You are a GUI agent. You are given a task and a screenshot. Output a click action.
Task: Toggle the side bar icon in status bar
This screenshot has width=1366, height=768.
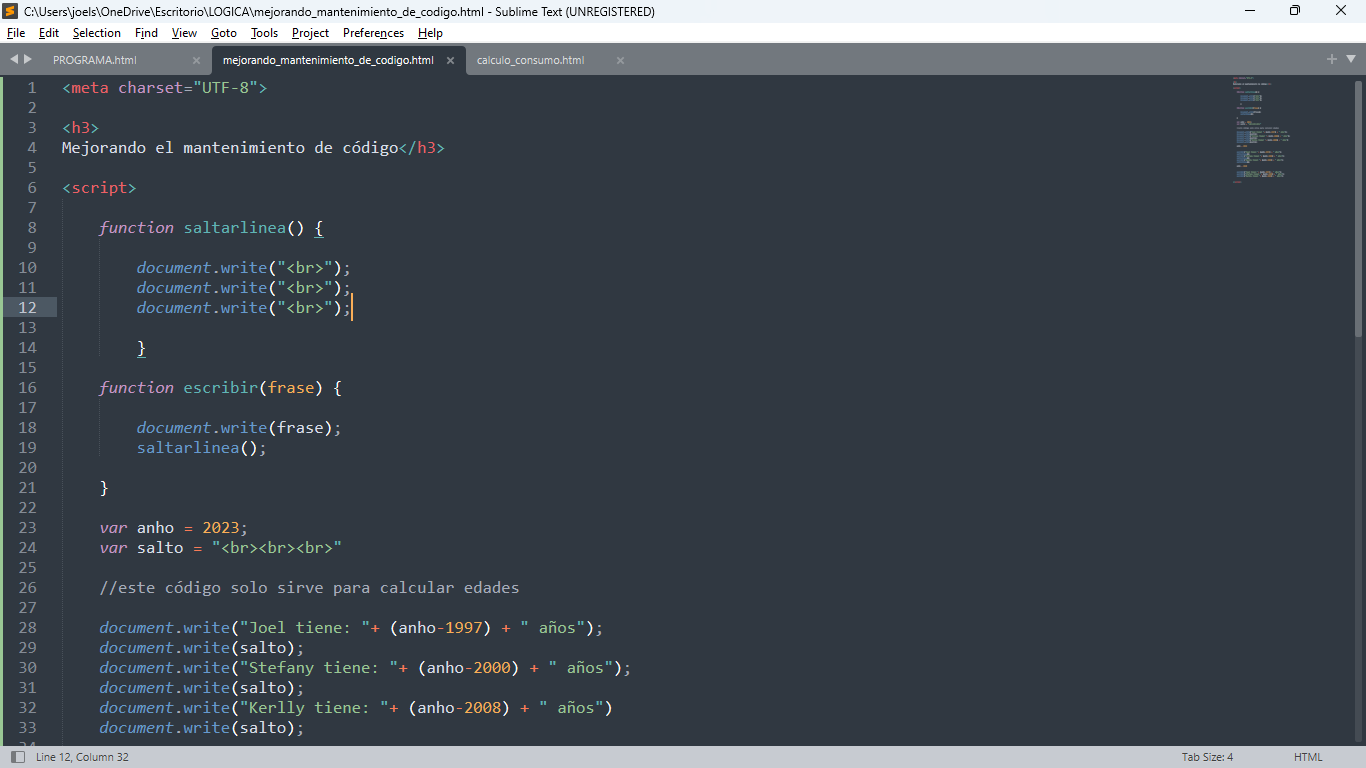click(x=17, y=757)
